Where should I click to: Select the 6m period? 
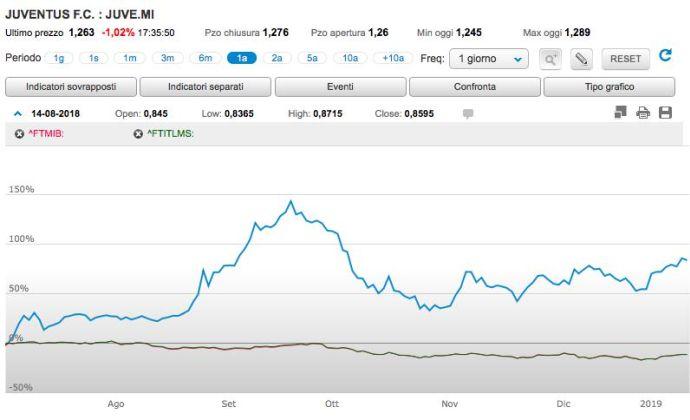205,58
